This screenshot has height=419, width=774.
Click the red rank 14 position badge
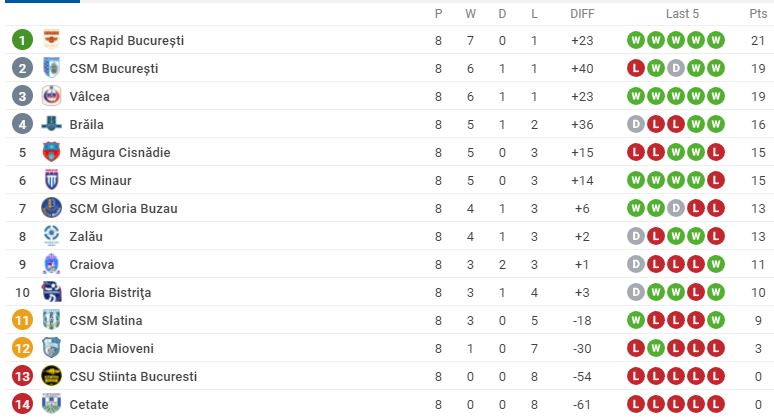[22, 404]
